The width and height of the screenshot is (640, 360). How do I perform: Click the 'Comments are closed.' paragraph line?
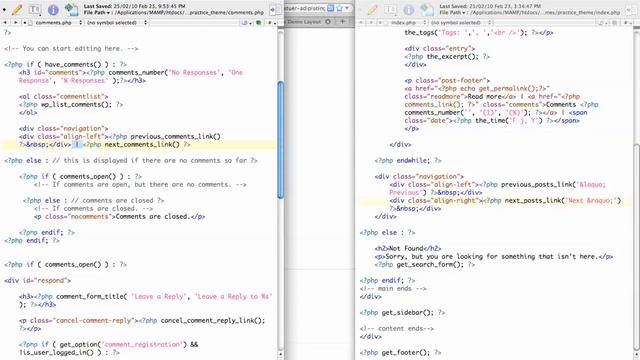coord(119,216)
